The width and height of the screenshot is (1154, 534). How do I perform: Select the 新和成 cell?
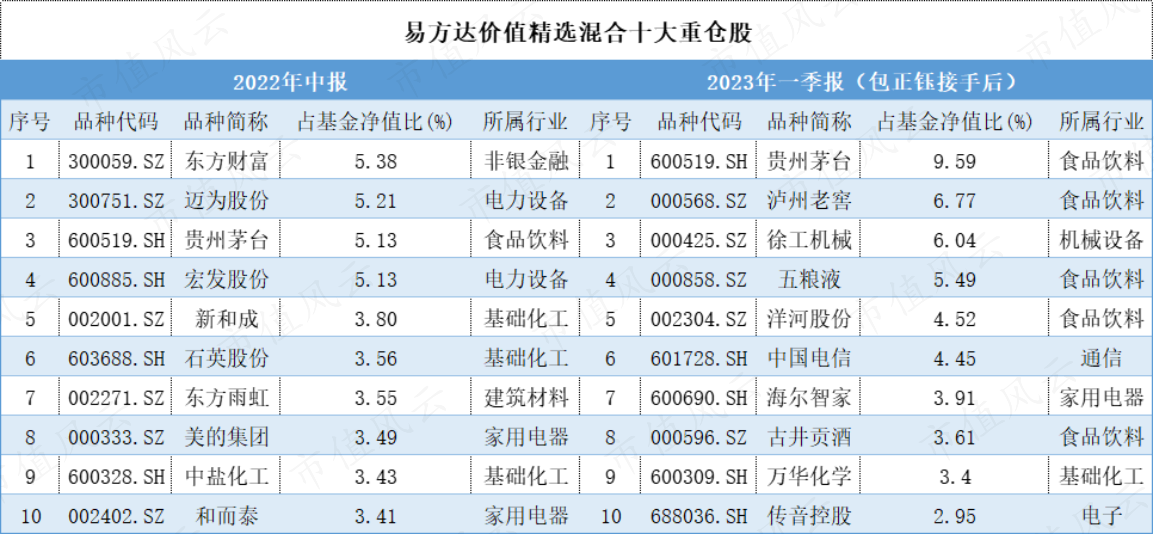(227, 319)
